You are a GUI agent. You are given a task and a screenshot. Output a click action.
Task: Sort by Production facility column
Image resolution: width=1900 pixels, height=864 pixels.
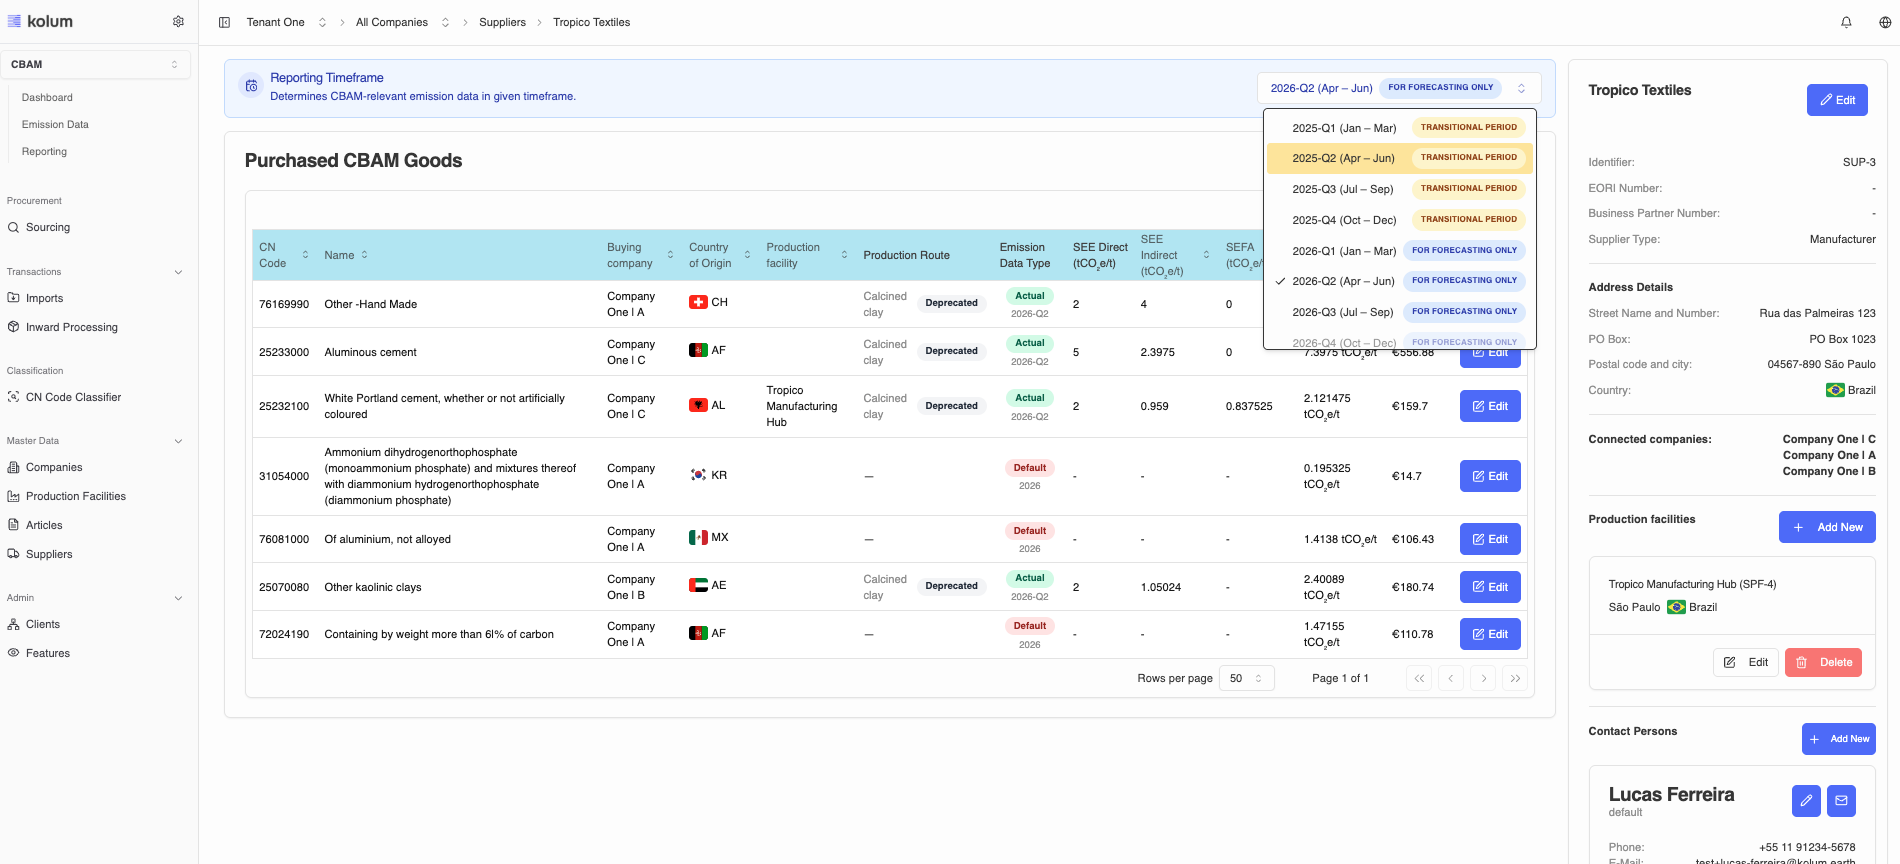click(x=844, y=255)
